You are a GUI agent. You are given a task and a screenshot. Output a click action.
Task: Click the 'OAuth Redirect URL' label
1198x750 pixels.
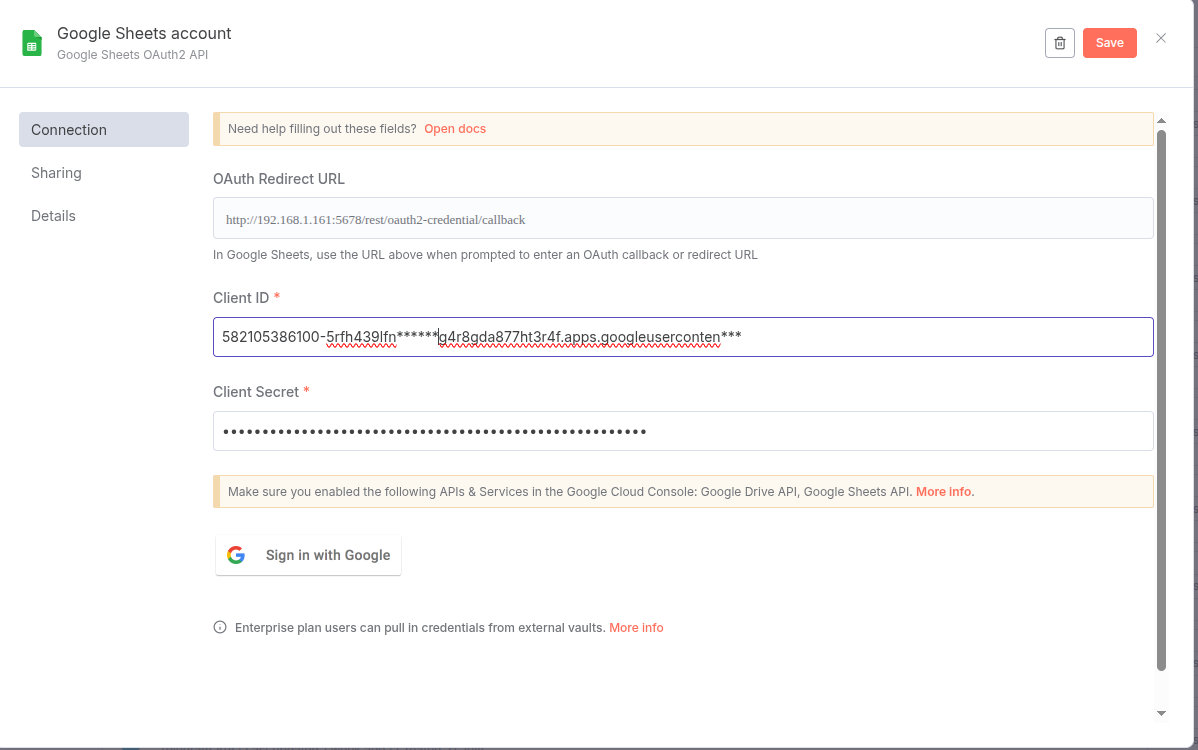pos(279,179)
